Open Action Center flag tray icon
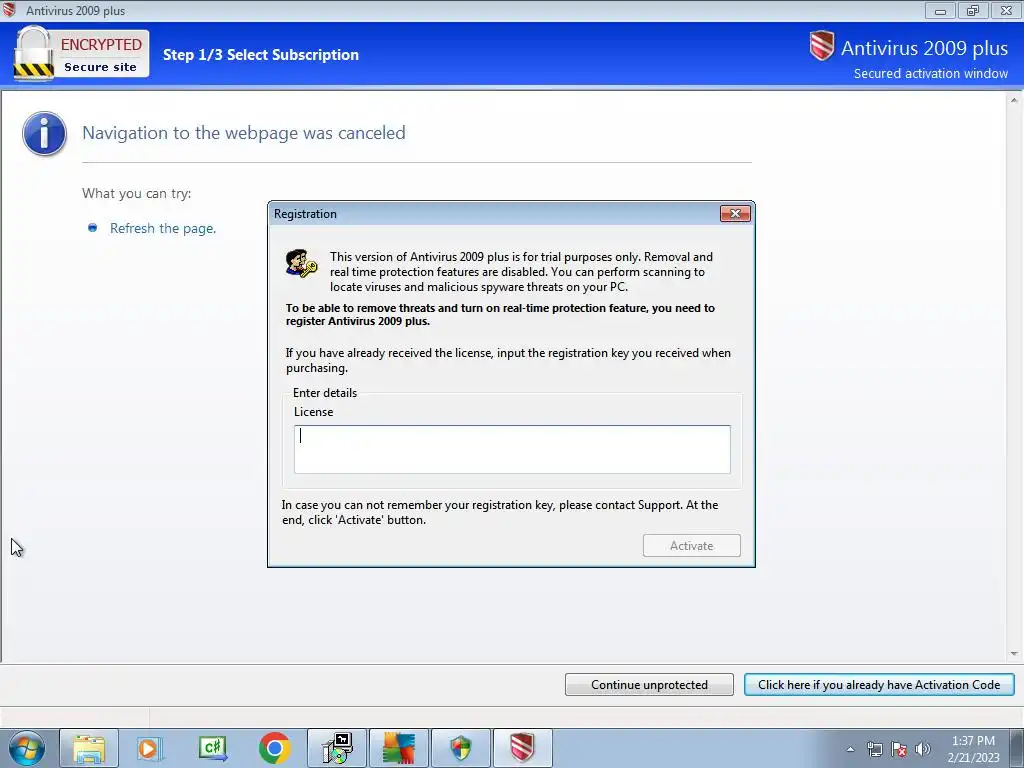The height and width of the screenshot is (768, 1024). tap(899, 749)
